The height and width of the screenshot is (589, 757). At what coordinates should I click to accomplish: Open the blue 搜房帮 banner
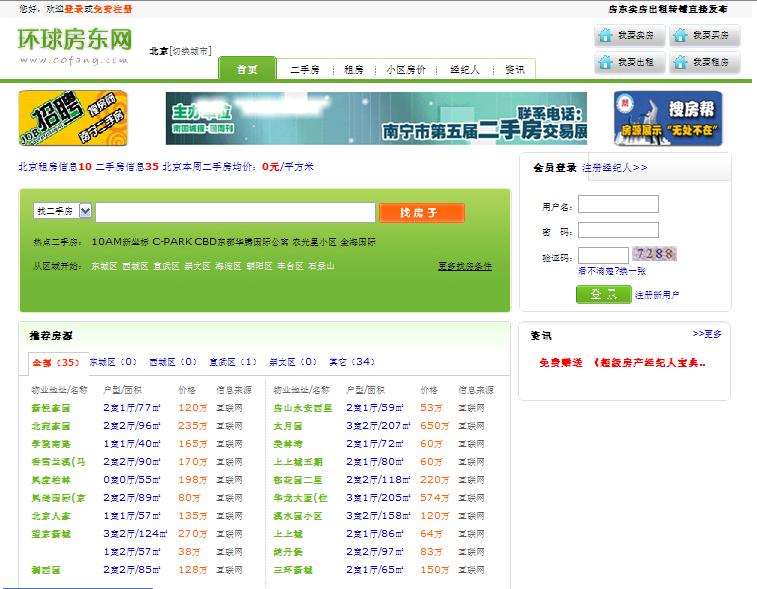[x=668, y=118]
